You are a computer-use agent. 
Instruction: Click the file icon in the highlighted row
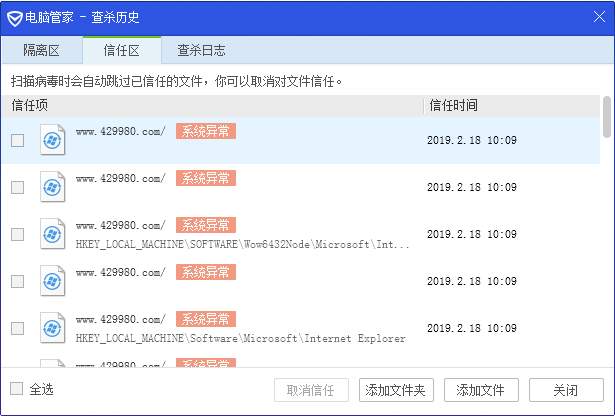(53, 140)
